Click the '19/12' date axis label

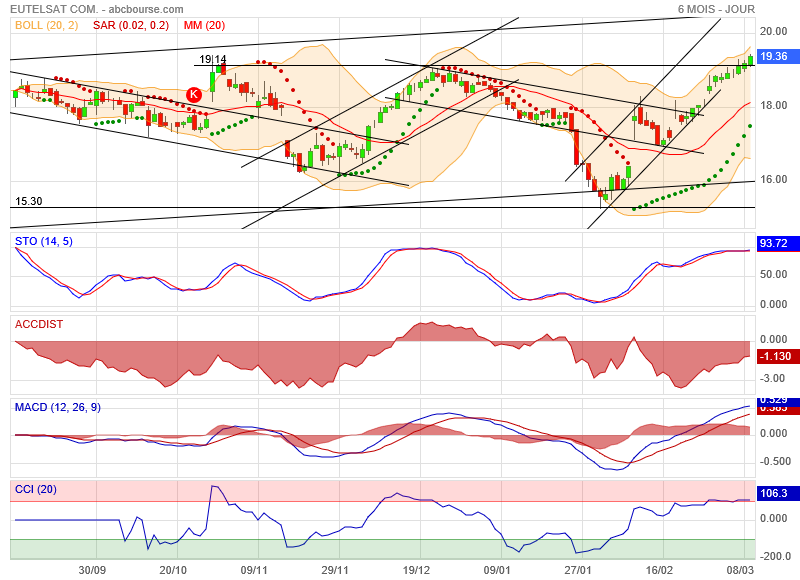[x=416, y=570]
